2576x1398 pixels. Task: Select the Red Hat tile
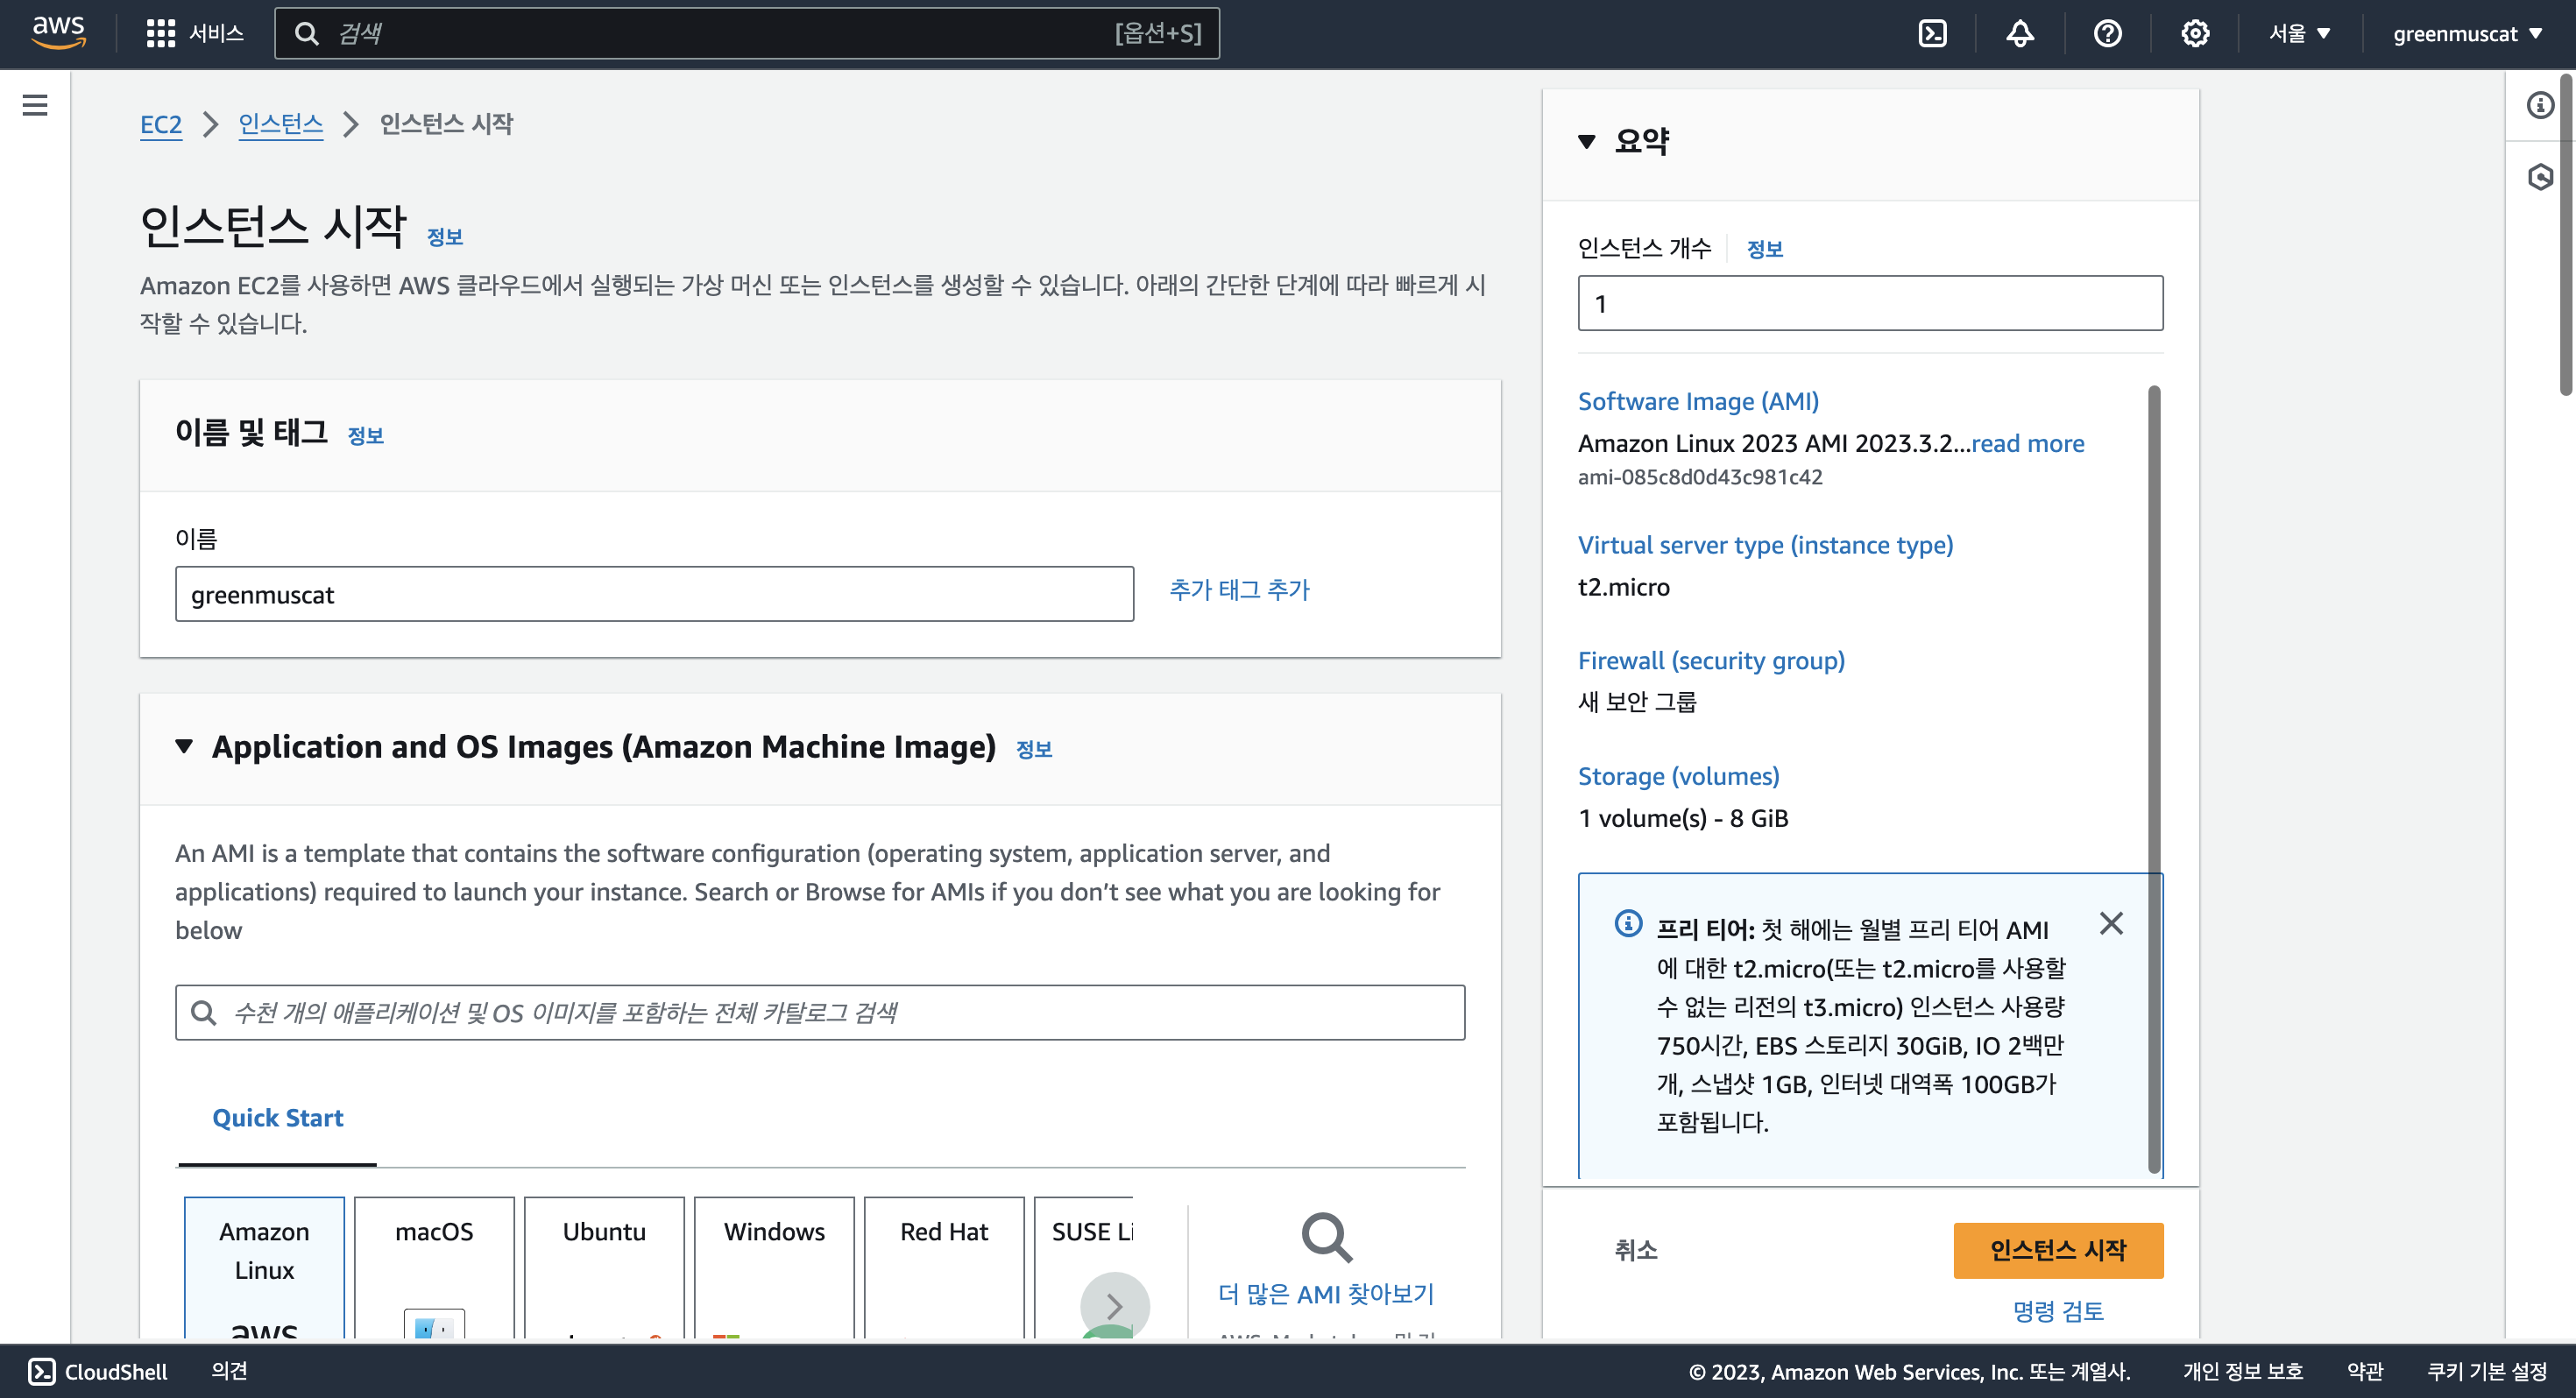(944, 1267)
